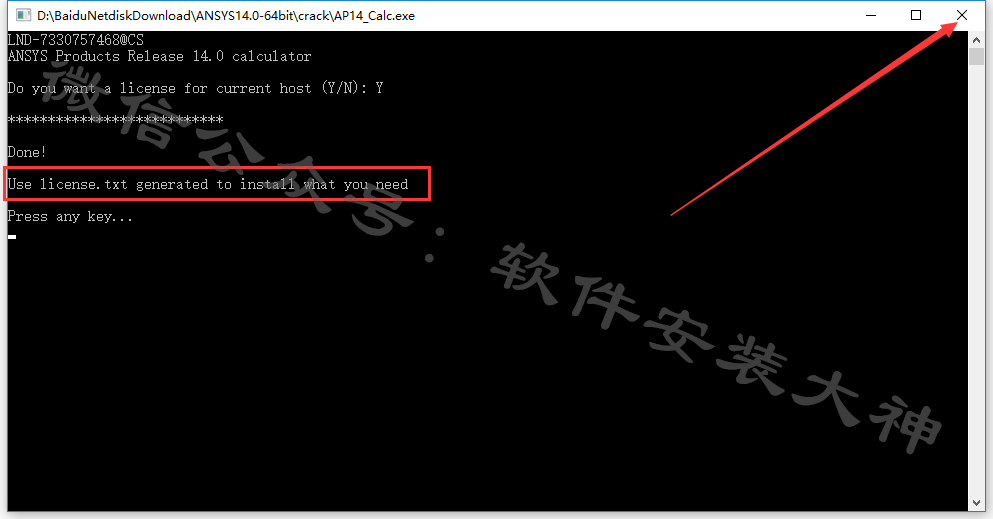Click the Y answer after the (Y/N) prompt
This screenshot has height=519, width=993.
(379, 88)
